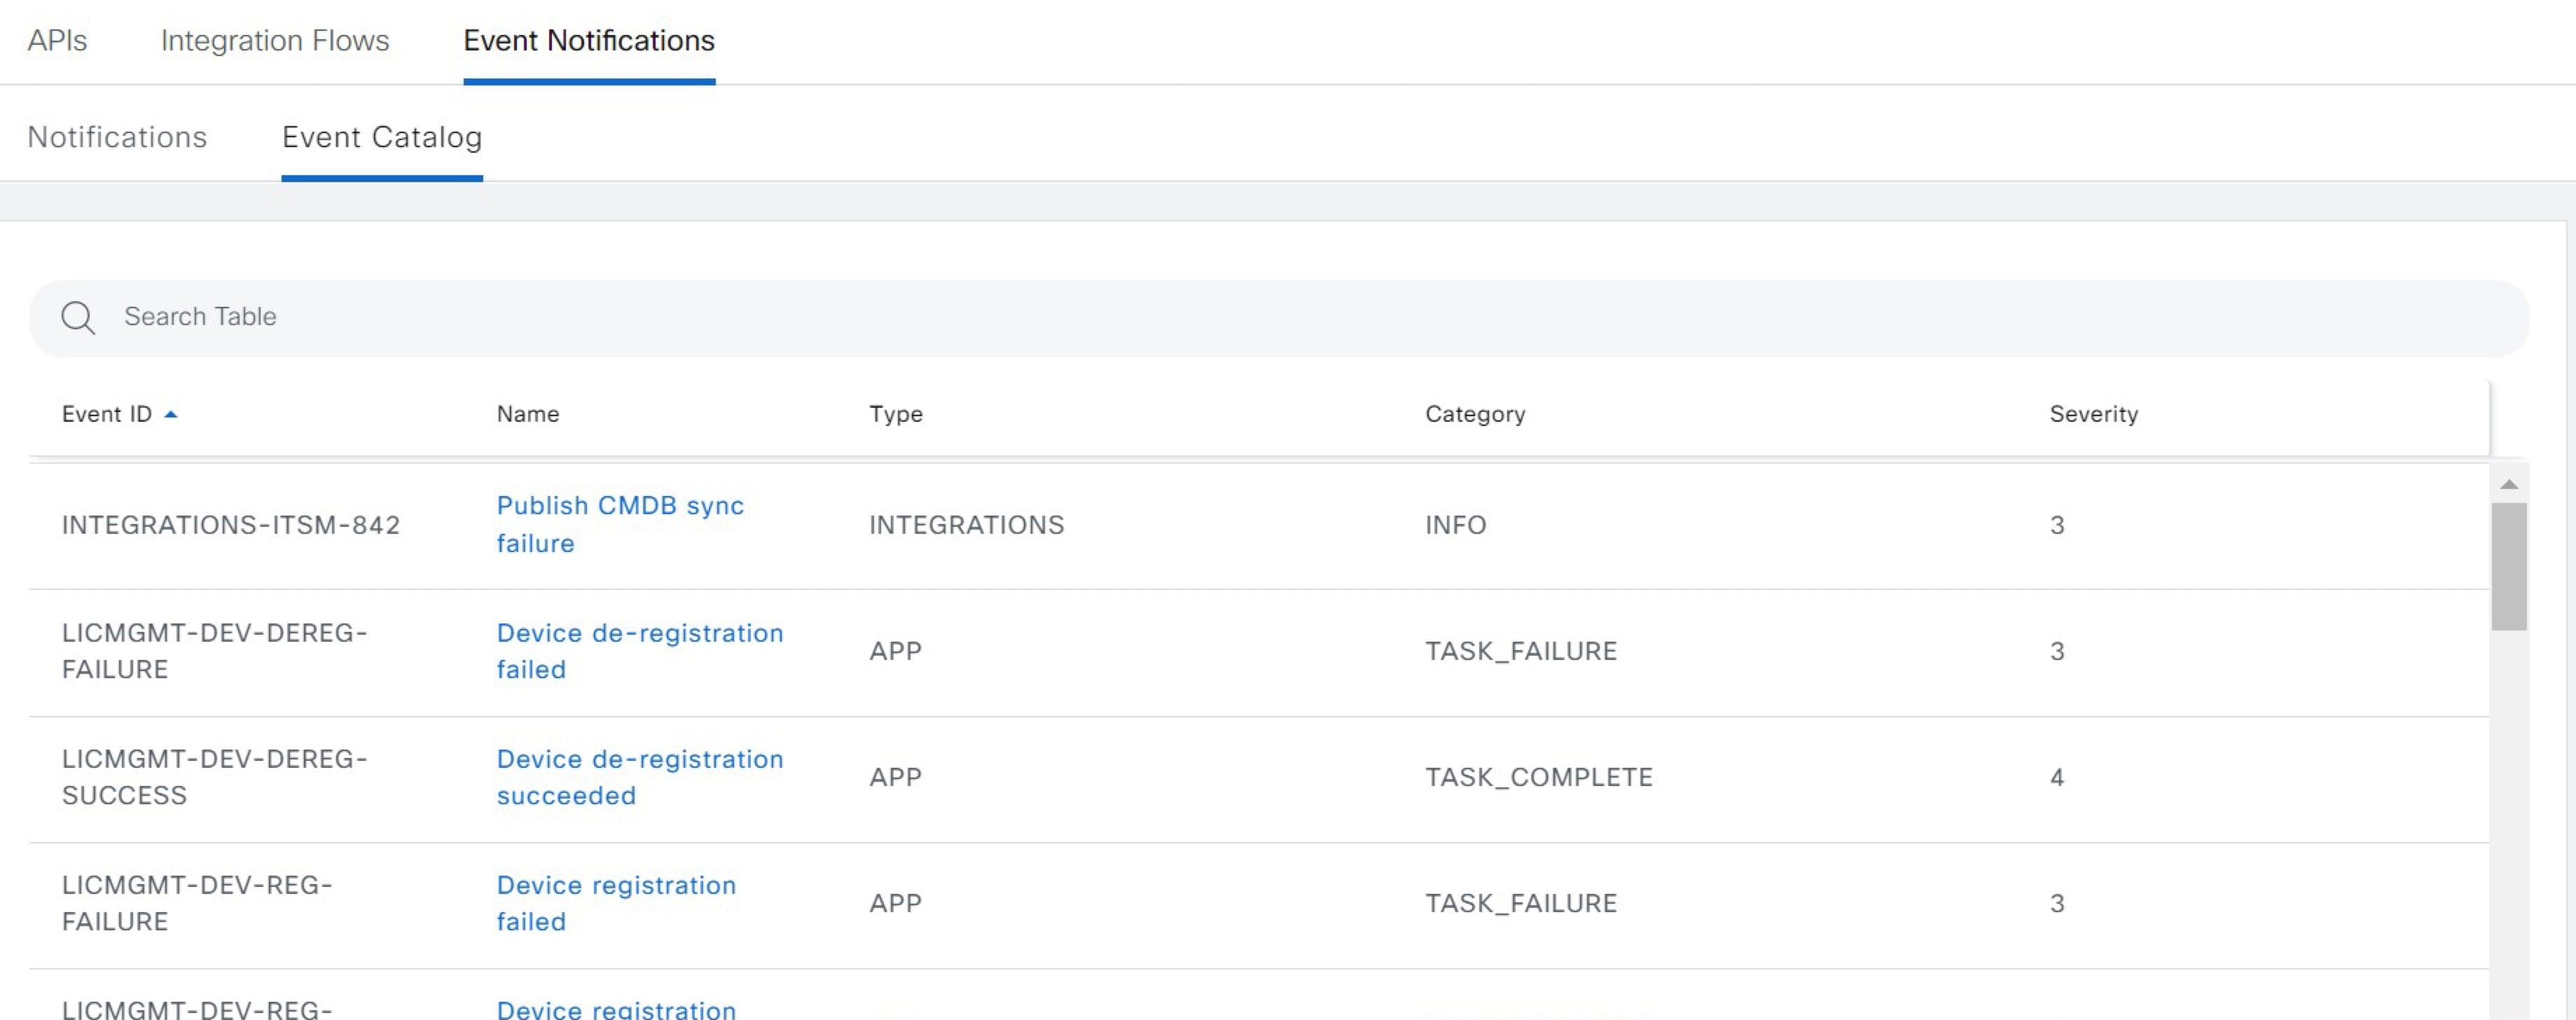Focus the Search Table field
Viewport: 2576px width, 1020px height.
pos(1279,318)
